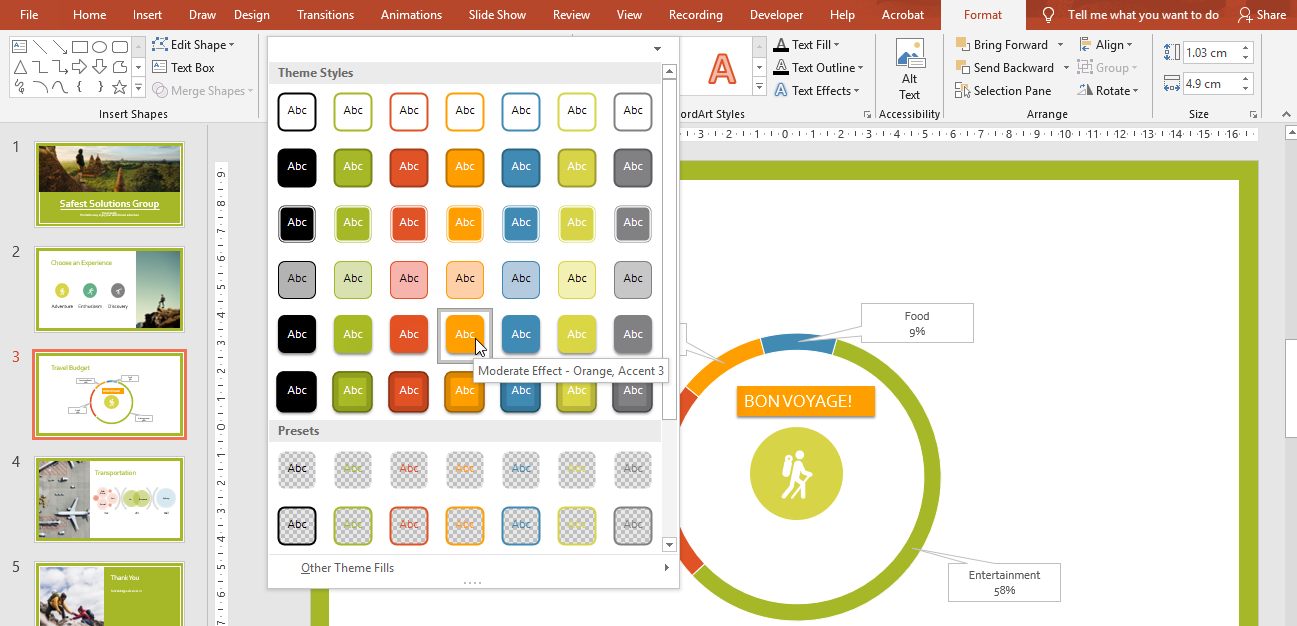
Task: Expand the Rotate options menu
Action: pos(1110,91)
